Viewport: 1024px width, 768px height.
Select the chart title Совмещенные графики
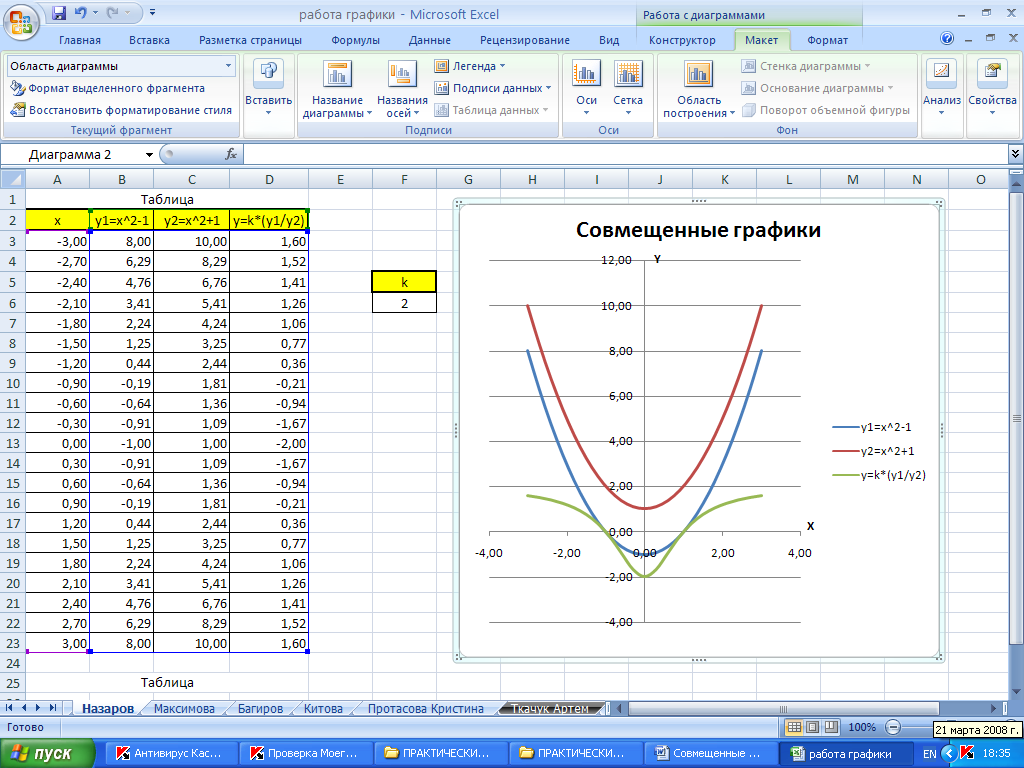[698, 230]
